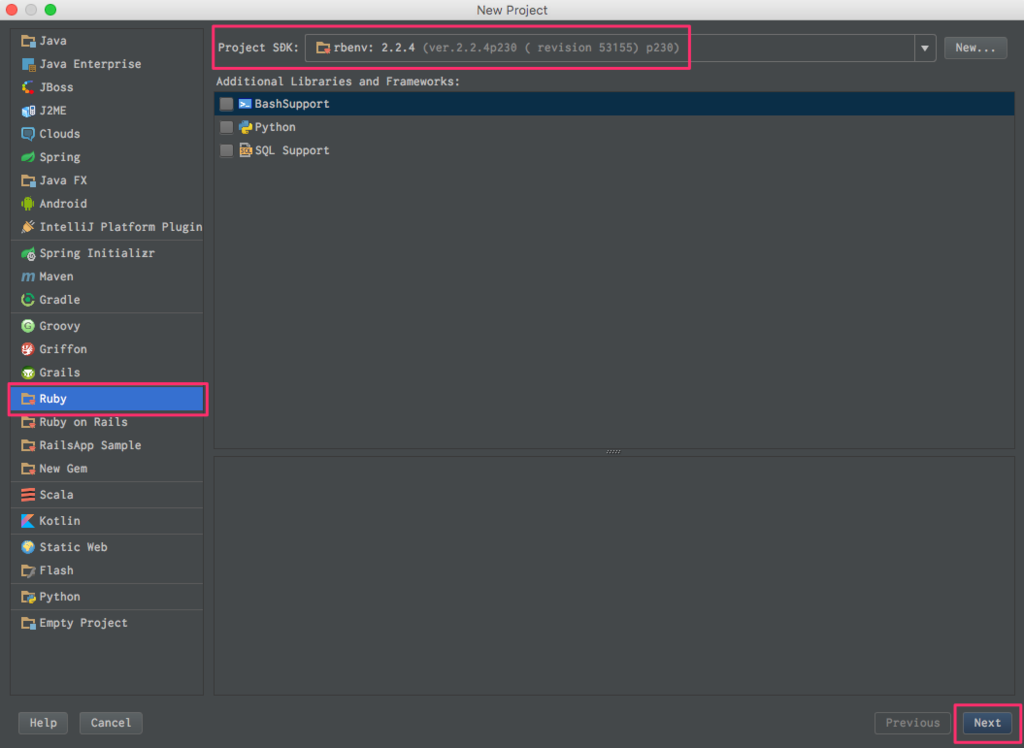The width and height of the screenshot is (1024, 748).
Task: Choose the Java FX folder icon
Action: pos(28,181)
